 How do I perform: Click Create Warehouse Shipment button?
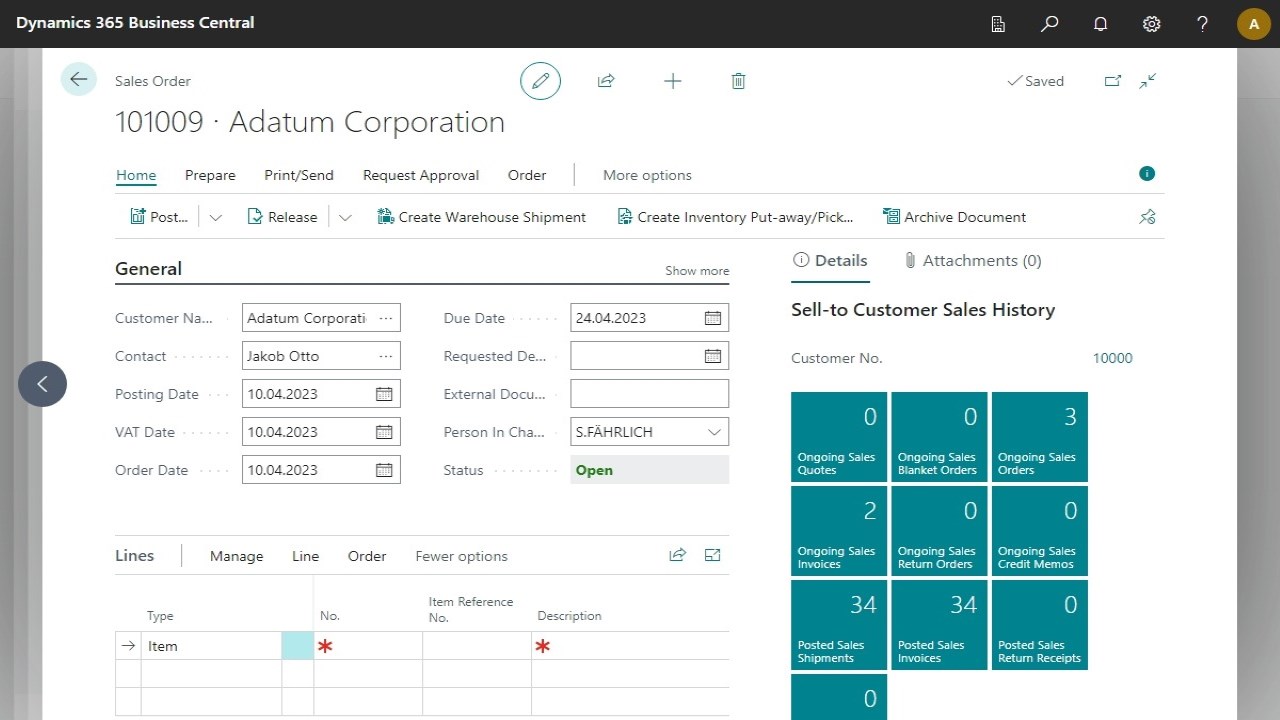[x=481, y=217]
